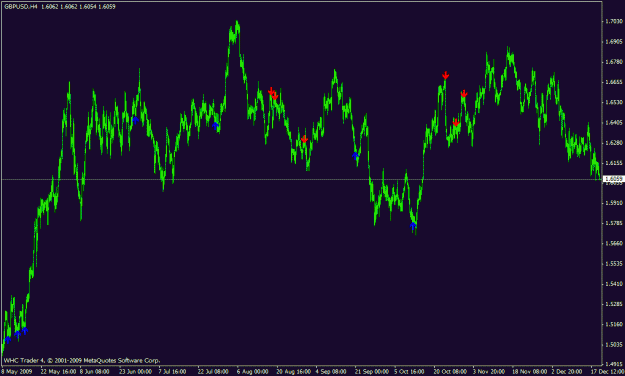The height and width of the screenshot is (376, 625).
Task: Click the 7 Jul 16:00 date label
Action: click(x=172, y=372)
